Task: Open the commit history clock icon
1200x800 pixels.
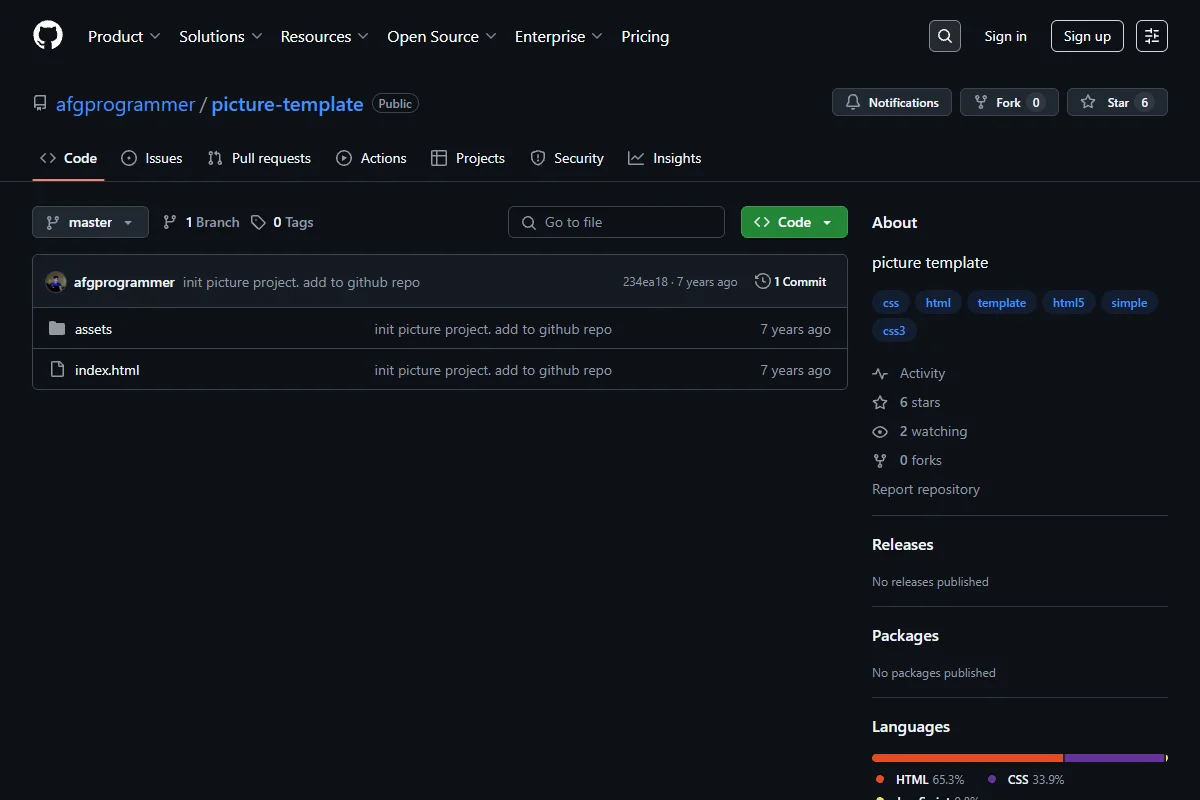Action: click(763, 282)
